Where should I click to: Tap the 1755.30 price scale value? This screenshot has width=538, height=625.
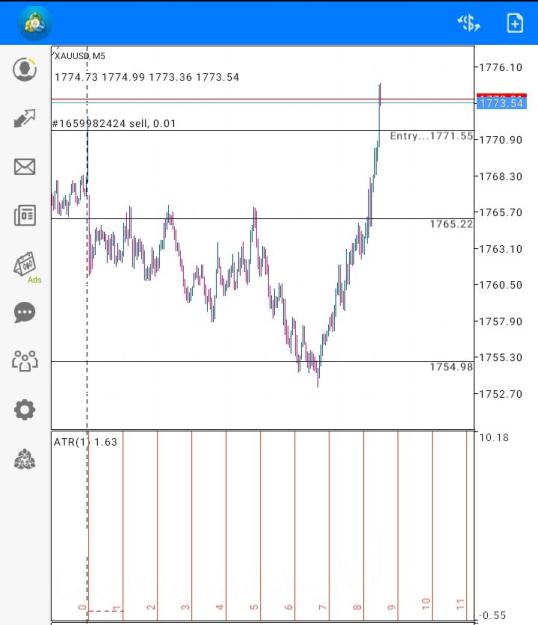pos(501,358)
